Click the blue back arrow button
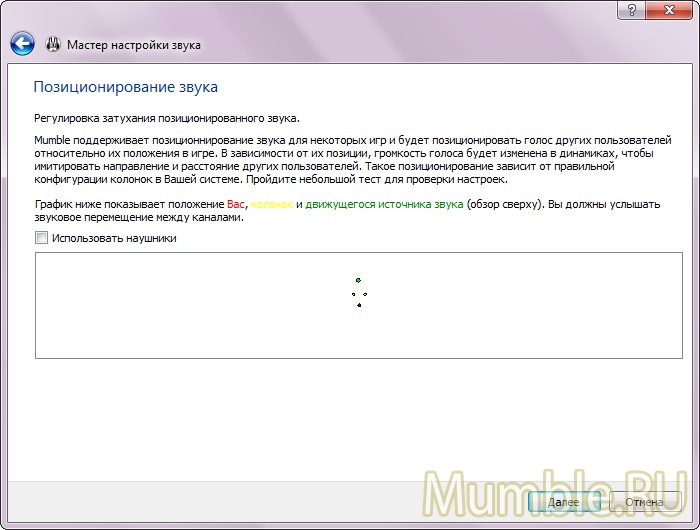The height and width of the screenshot is (530, 700). (x=22, y=44)
